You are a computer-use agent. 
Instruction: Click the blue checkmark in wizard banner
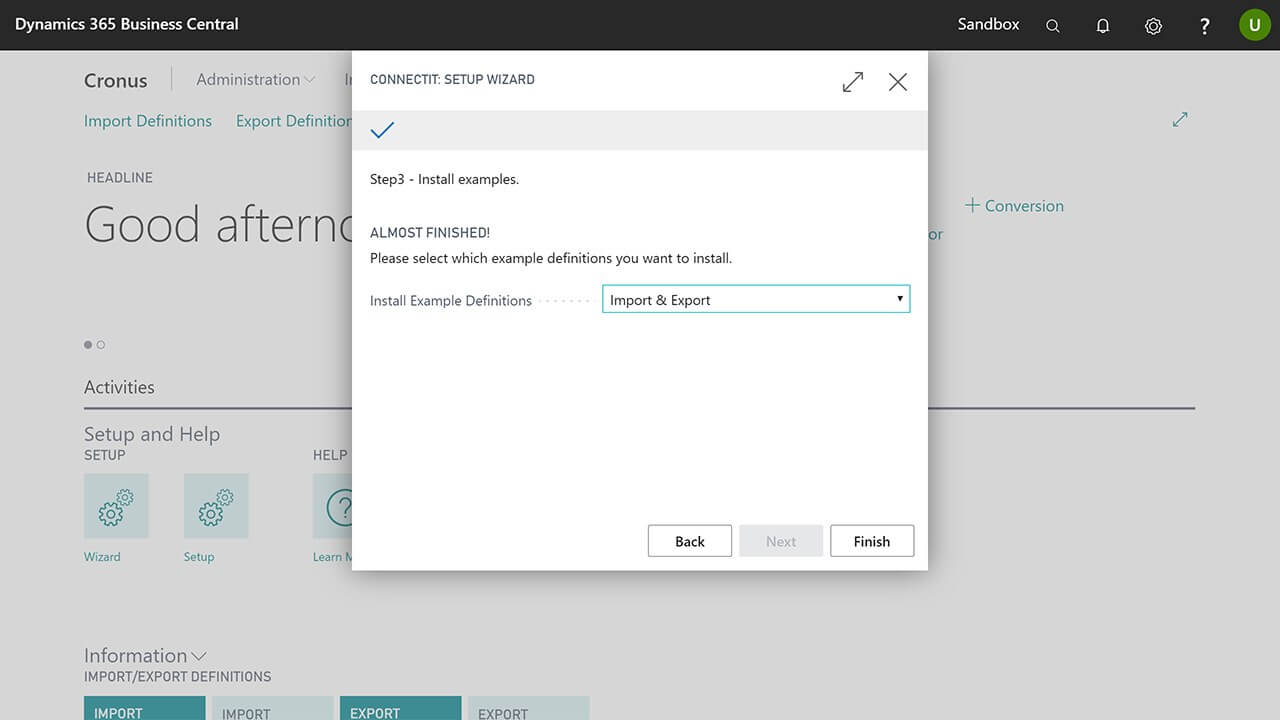[382, 130]
